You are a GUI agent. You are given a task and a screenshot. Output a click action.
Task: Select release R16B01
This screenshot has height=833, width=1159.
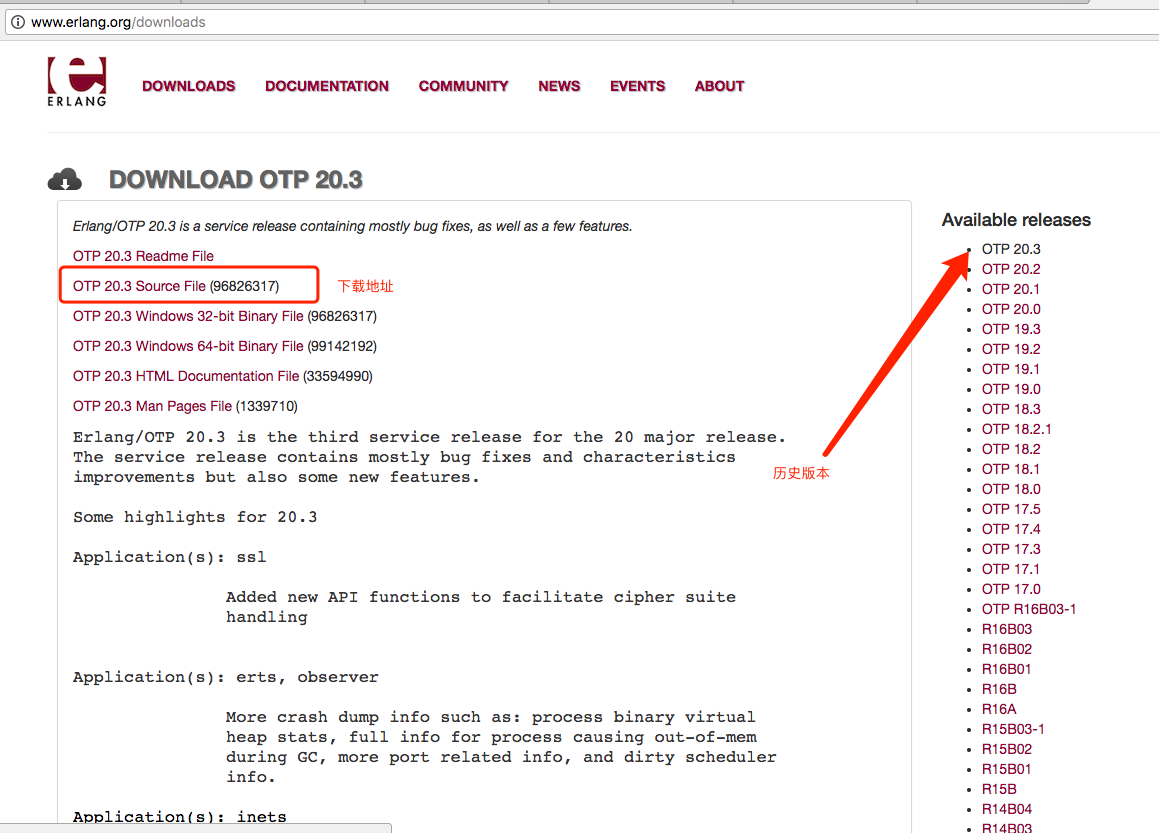[1006, 669]
